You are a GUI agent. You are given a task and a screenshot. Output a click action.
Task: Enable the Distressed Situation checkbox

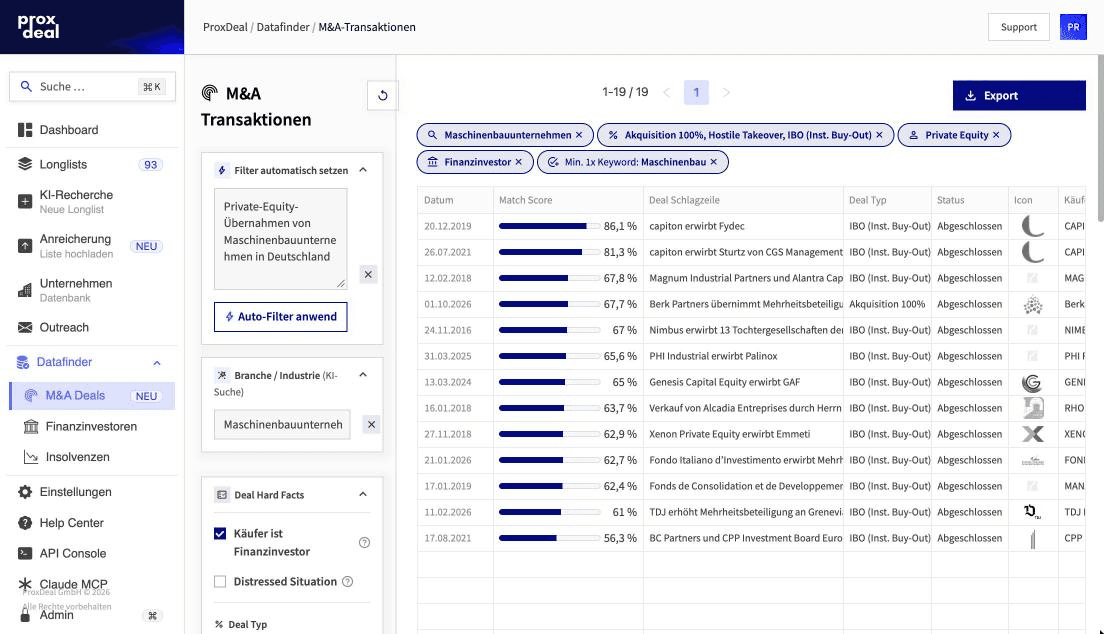point(220,582)
